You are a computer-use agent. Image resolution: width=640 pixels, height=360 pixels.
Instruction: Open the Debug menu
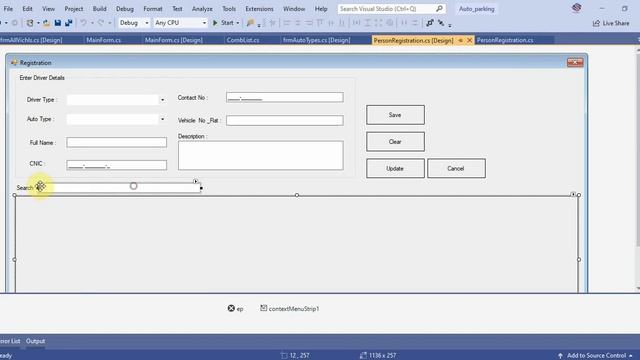tap(124, 9)
